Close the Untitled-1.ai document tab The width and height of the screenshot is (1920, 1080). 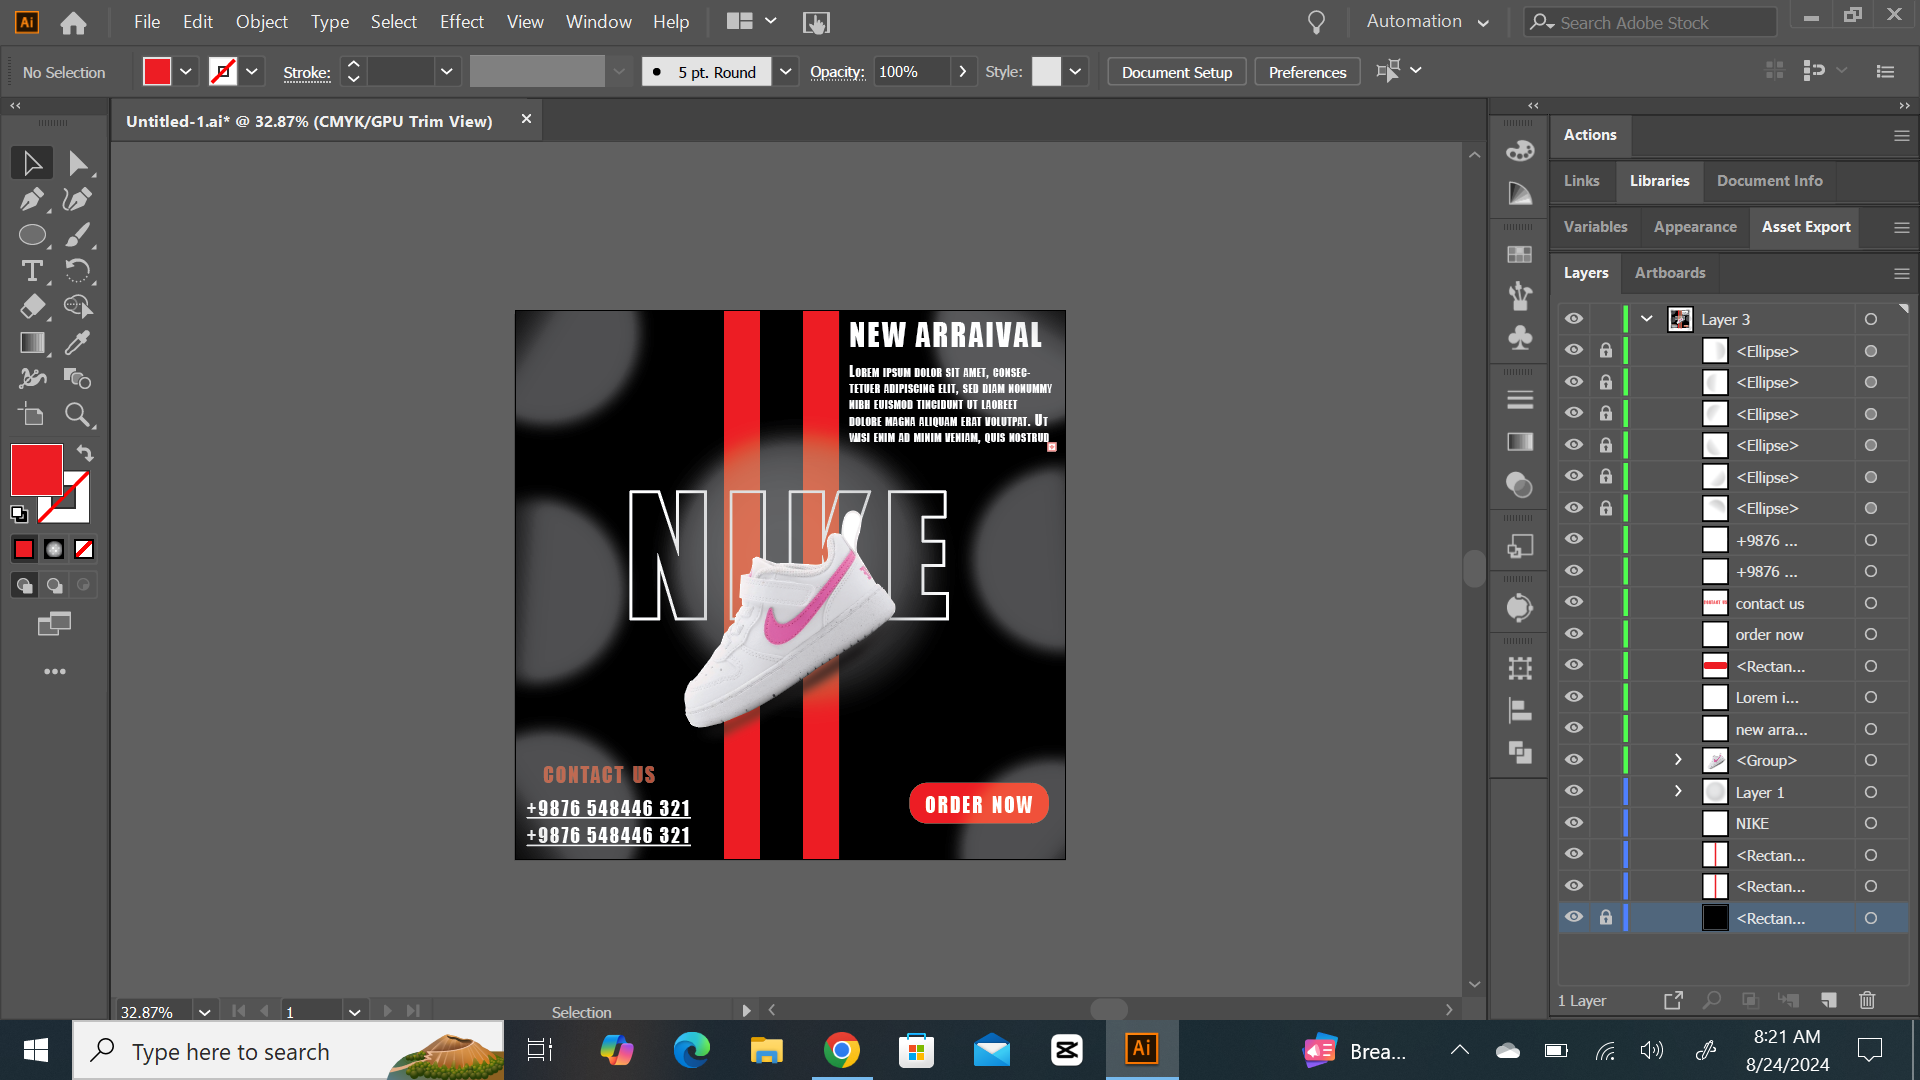click(x=526, y=119)
